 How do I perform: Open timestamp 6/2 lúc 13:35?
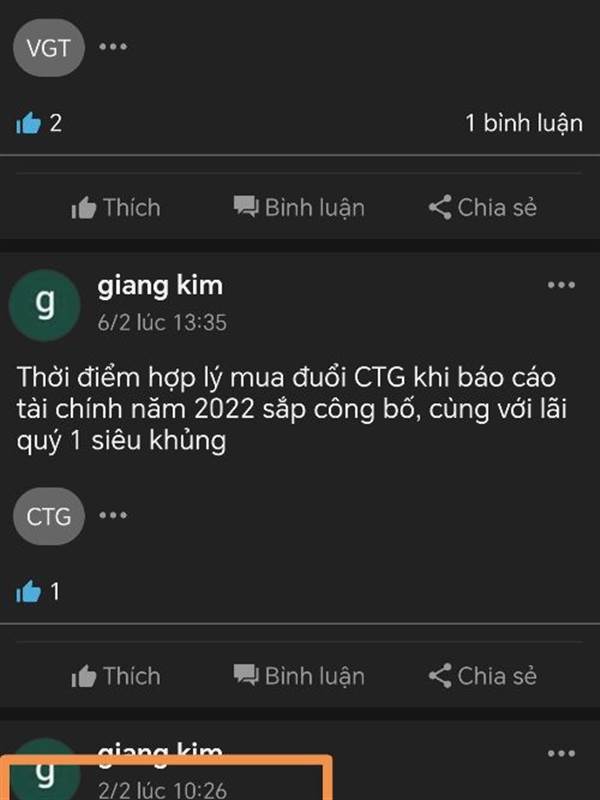162,322
